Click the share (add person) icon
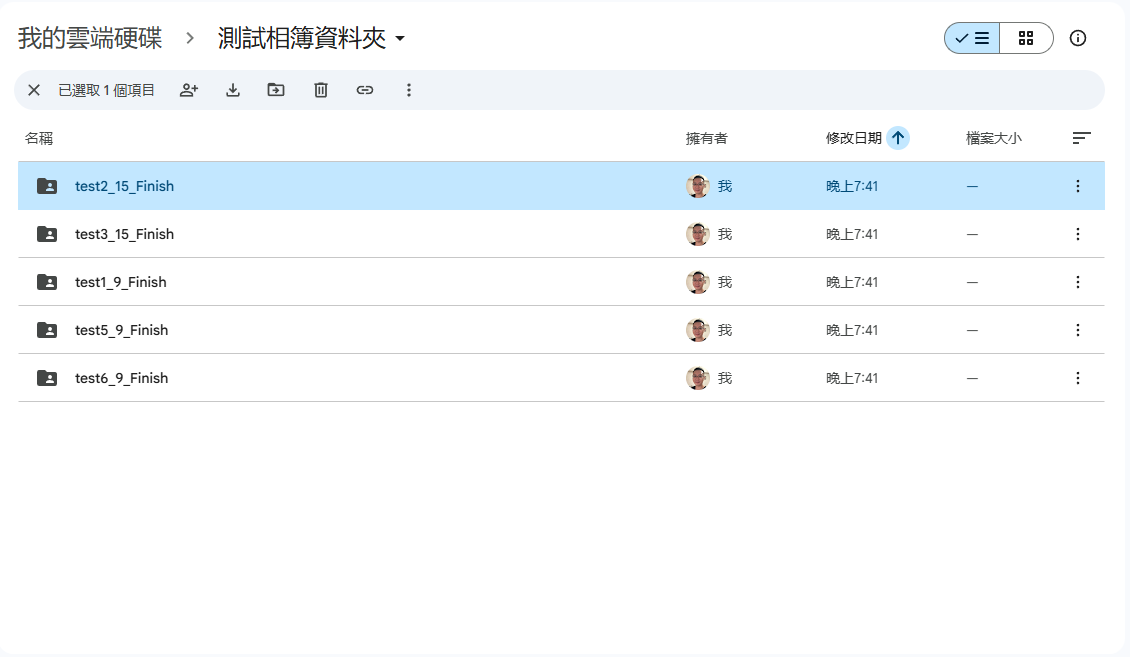 (189, 90)
